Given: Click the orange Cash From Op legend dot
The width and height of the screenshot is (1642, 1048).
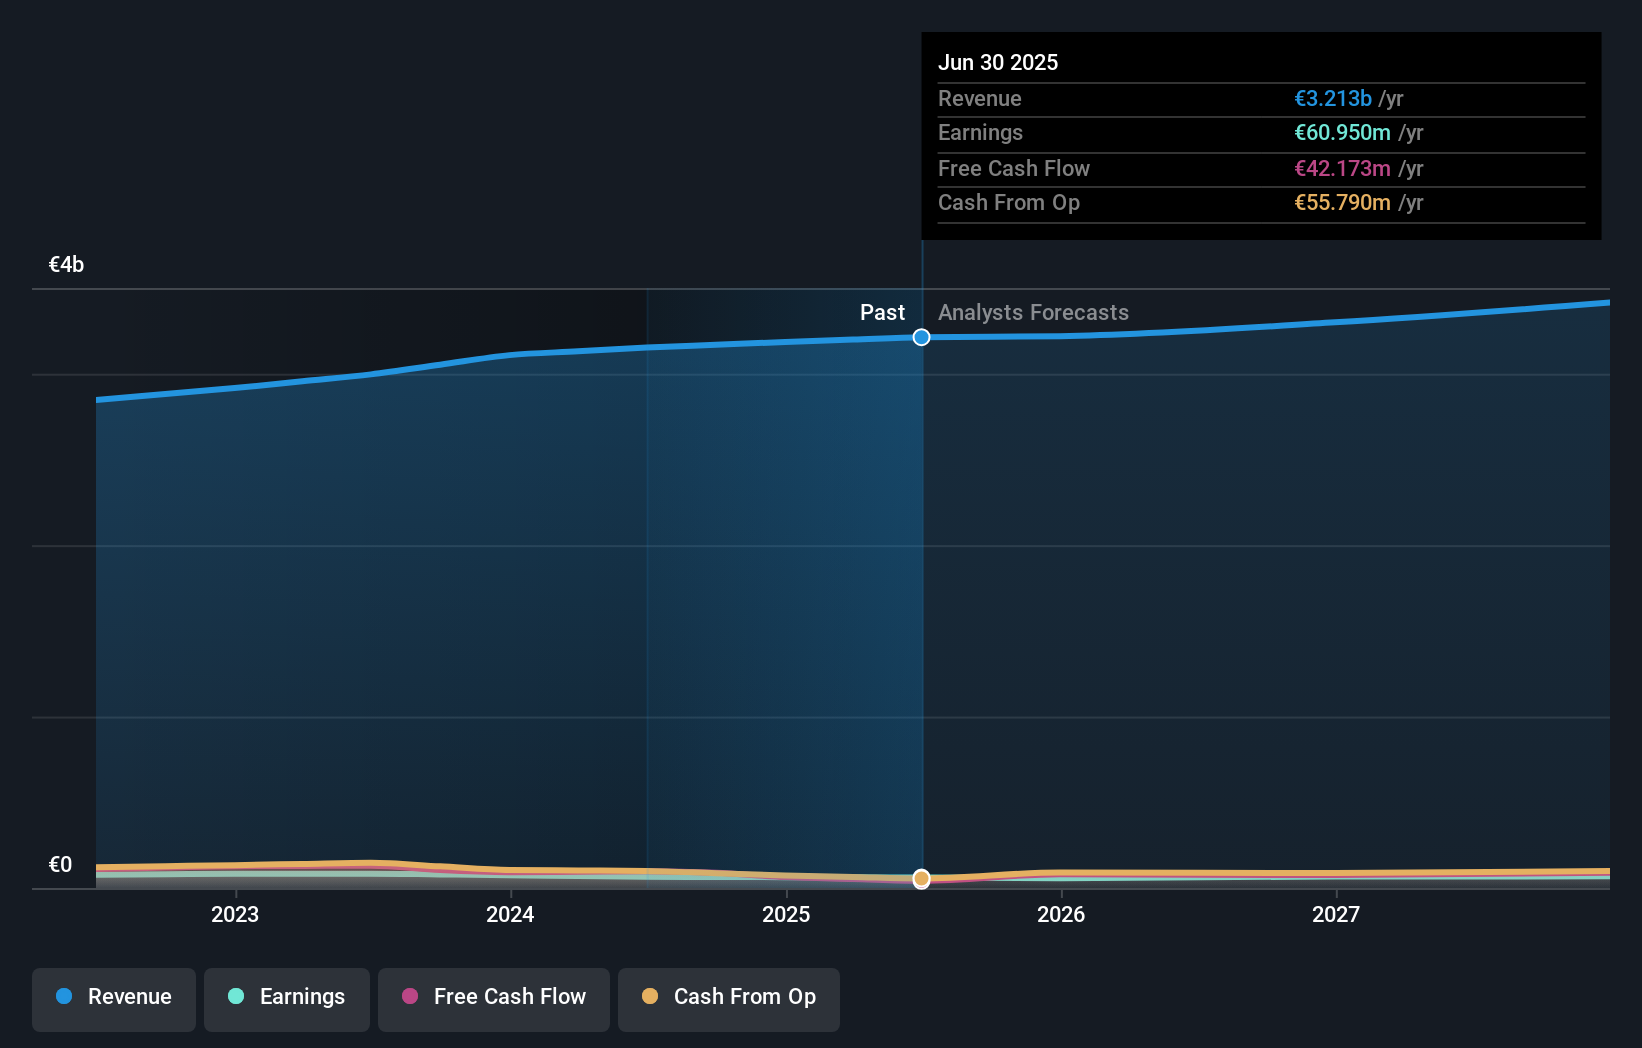Looking at the screenshot, I should click(x=650, y=997).
